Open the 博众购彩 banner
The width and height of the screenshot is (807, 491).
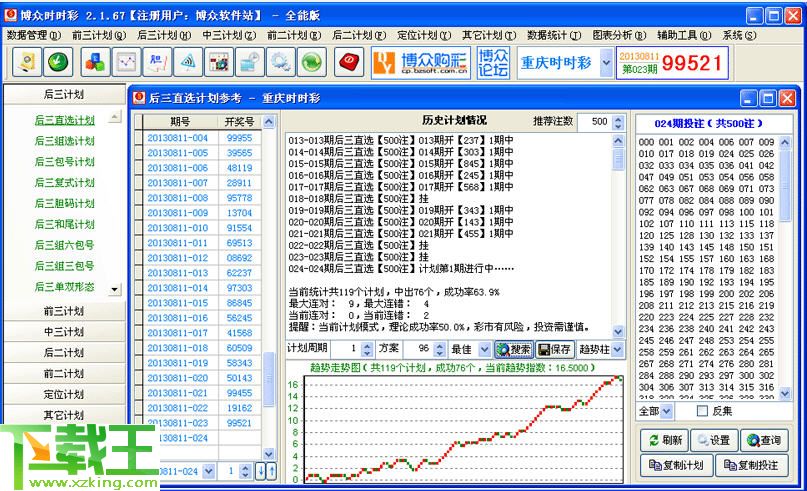coord(421,63)
